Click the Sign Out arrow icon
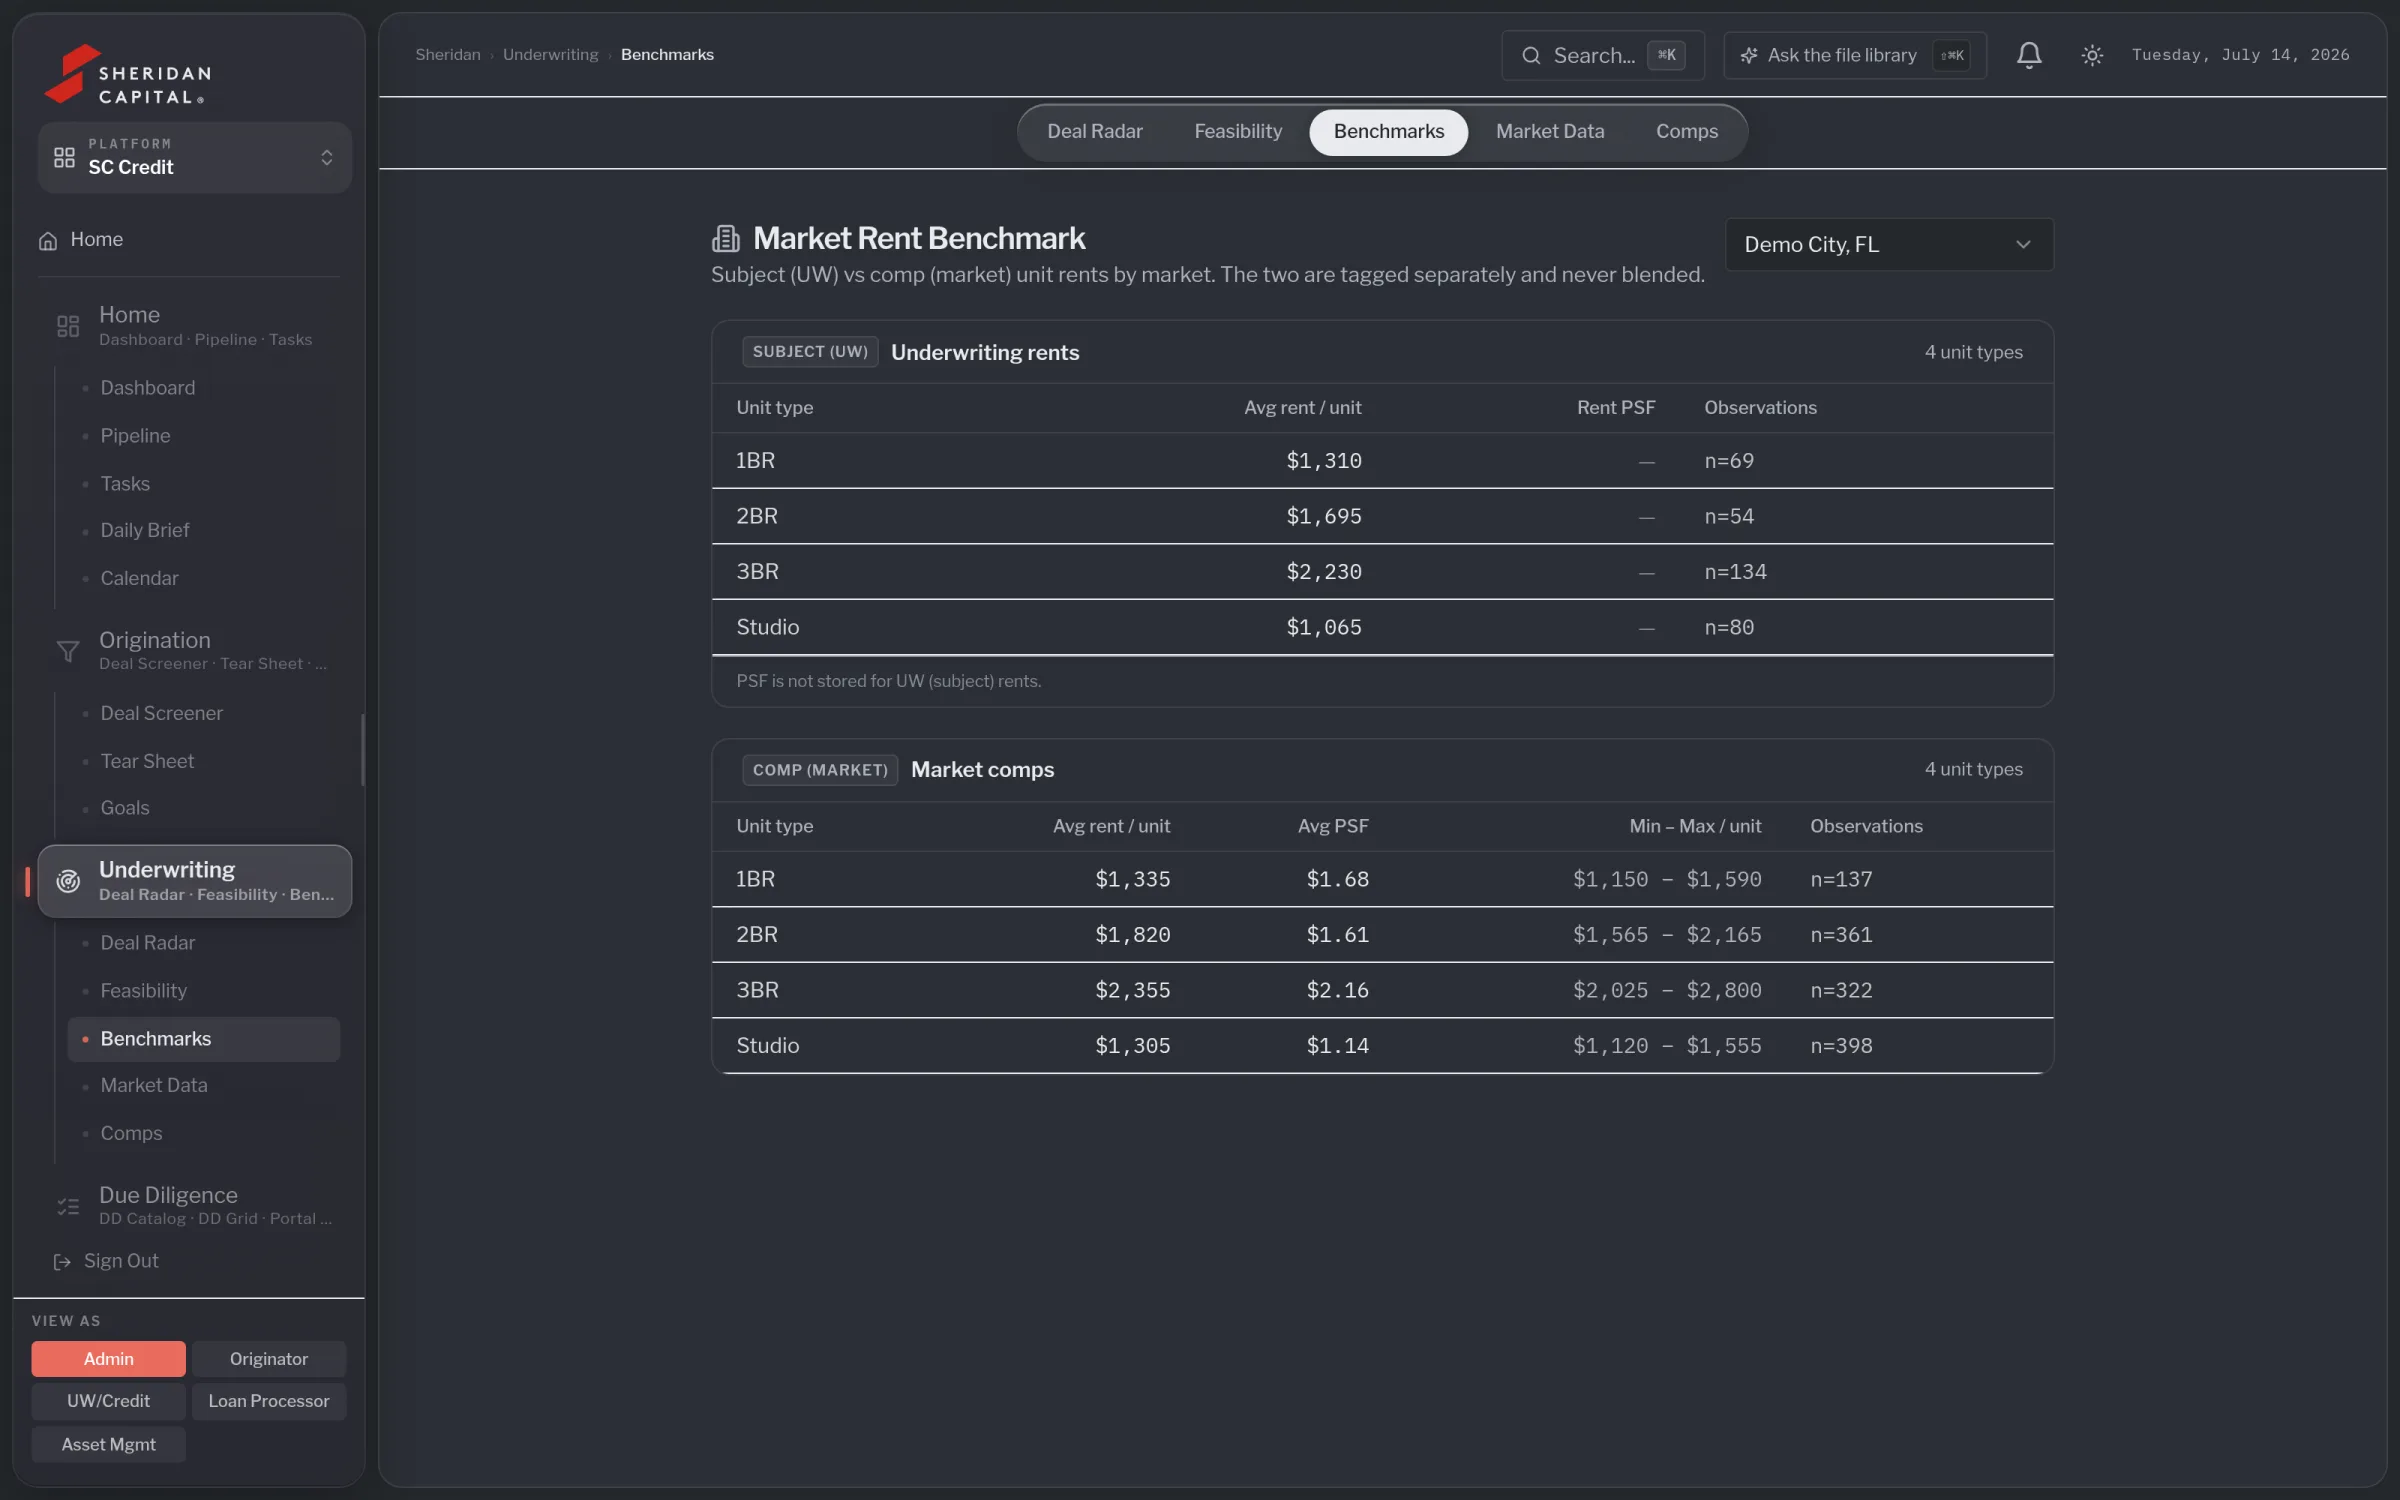 pos(62,1261)
